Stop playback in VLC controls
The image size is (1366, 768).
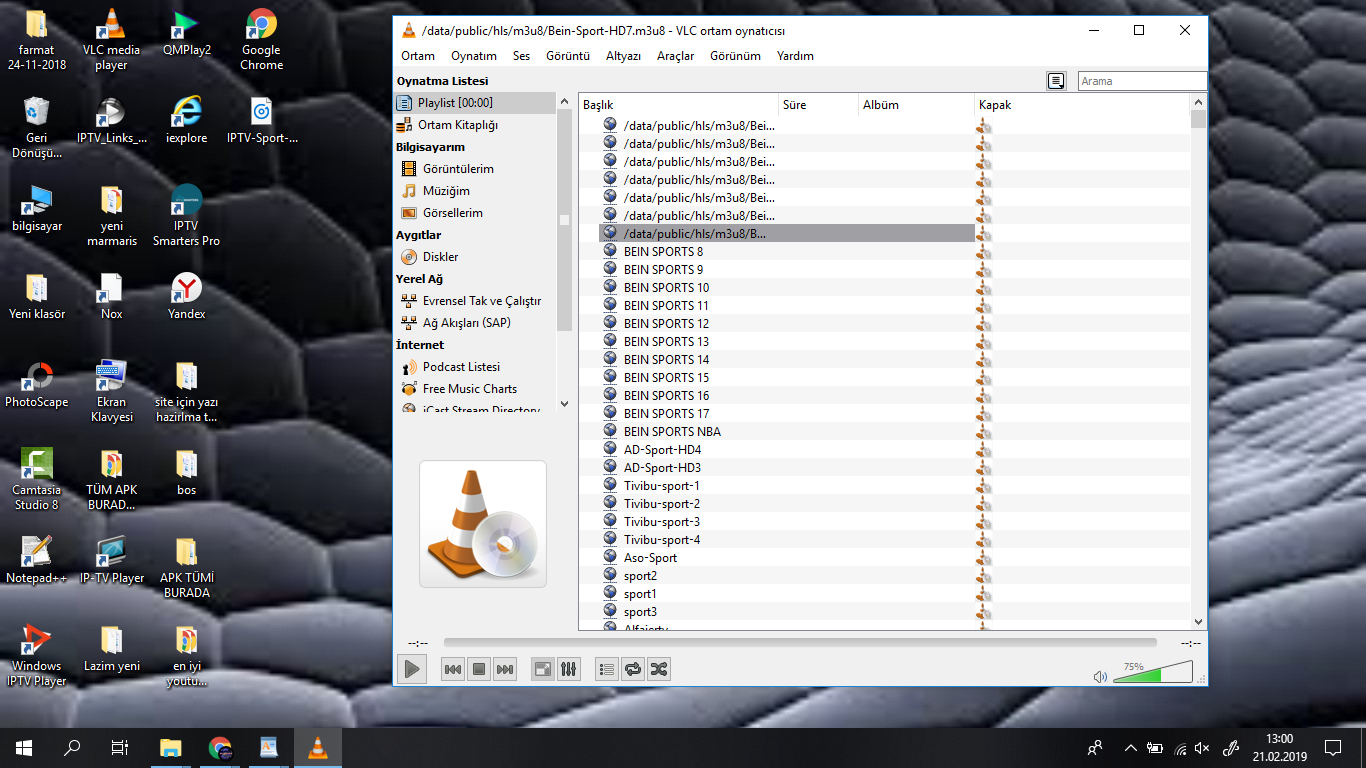[x=479, y=669]
